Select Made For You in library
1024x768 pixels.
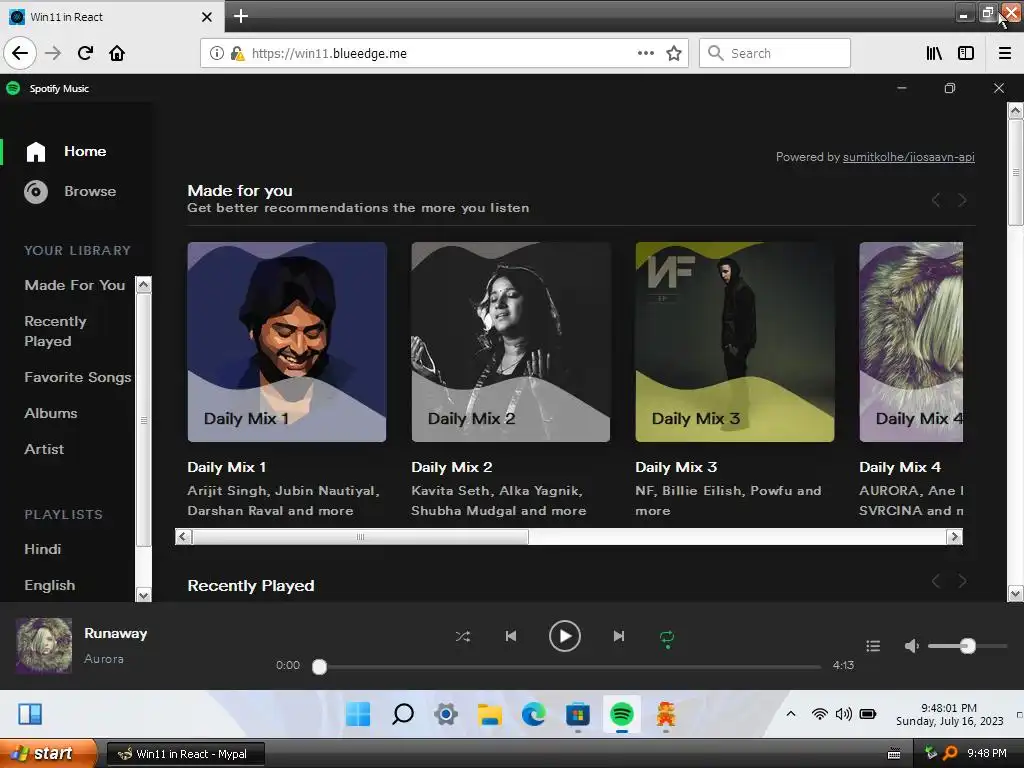[74, 285]
